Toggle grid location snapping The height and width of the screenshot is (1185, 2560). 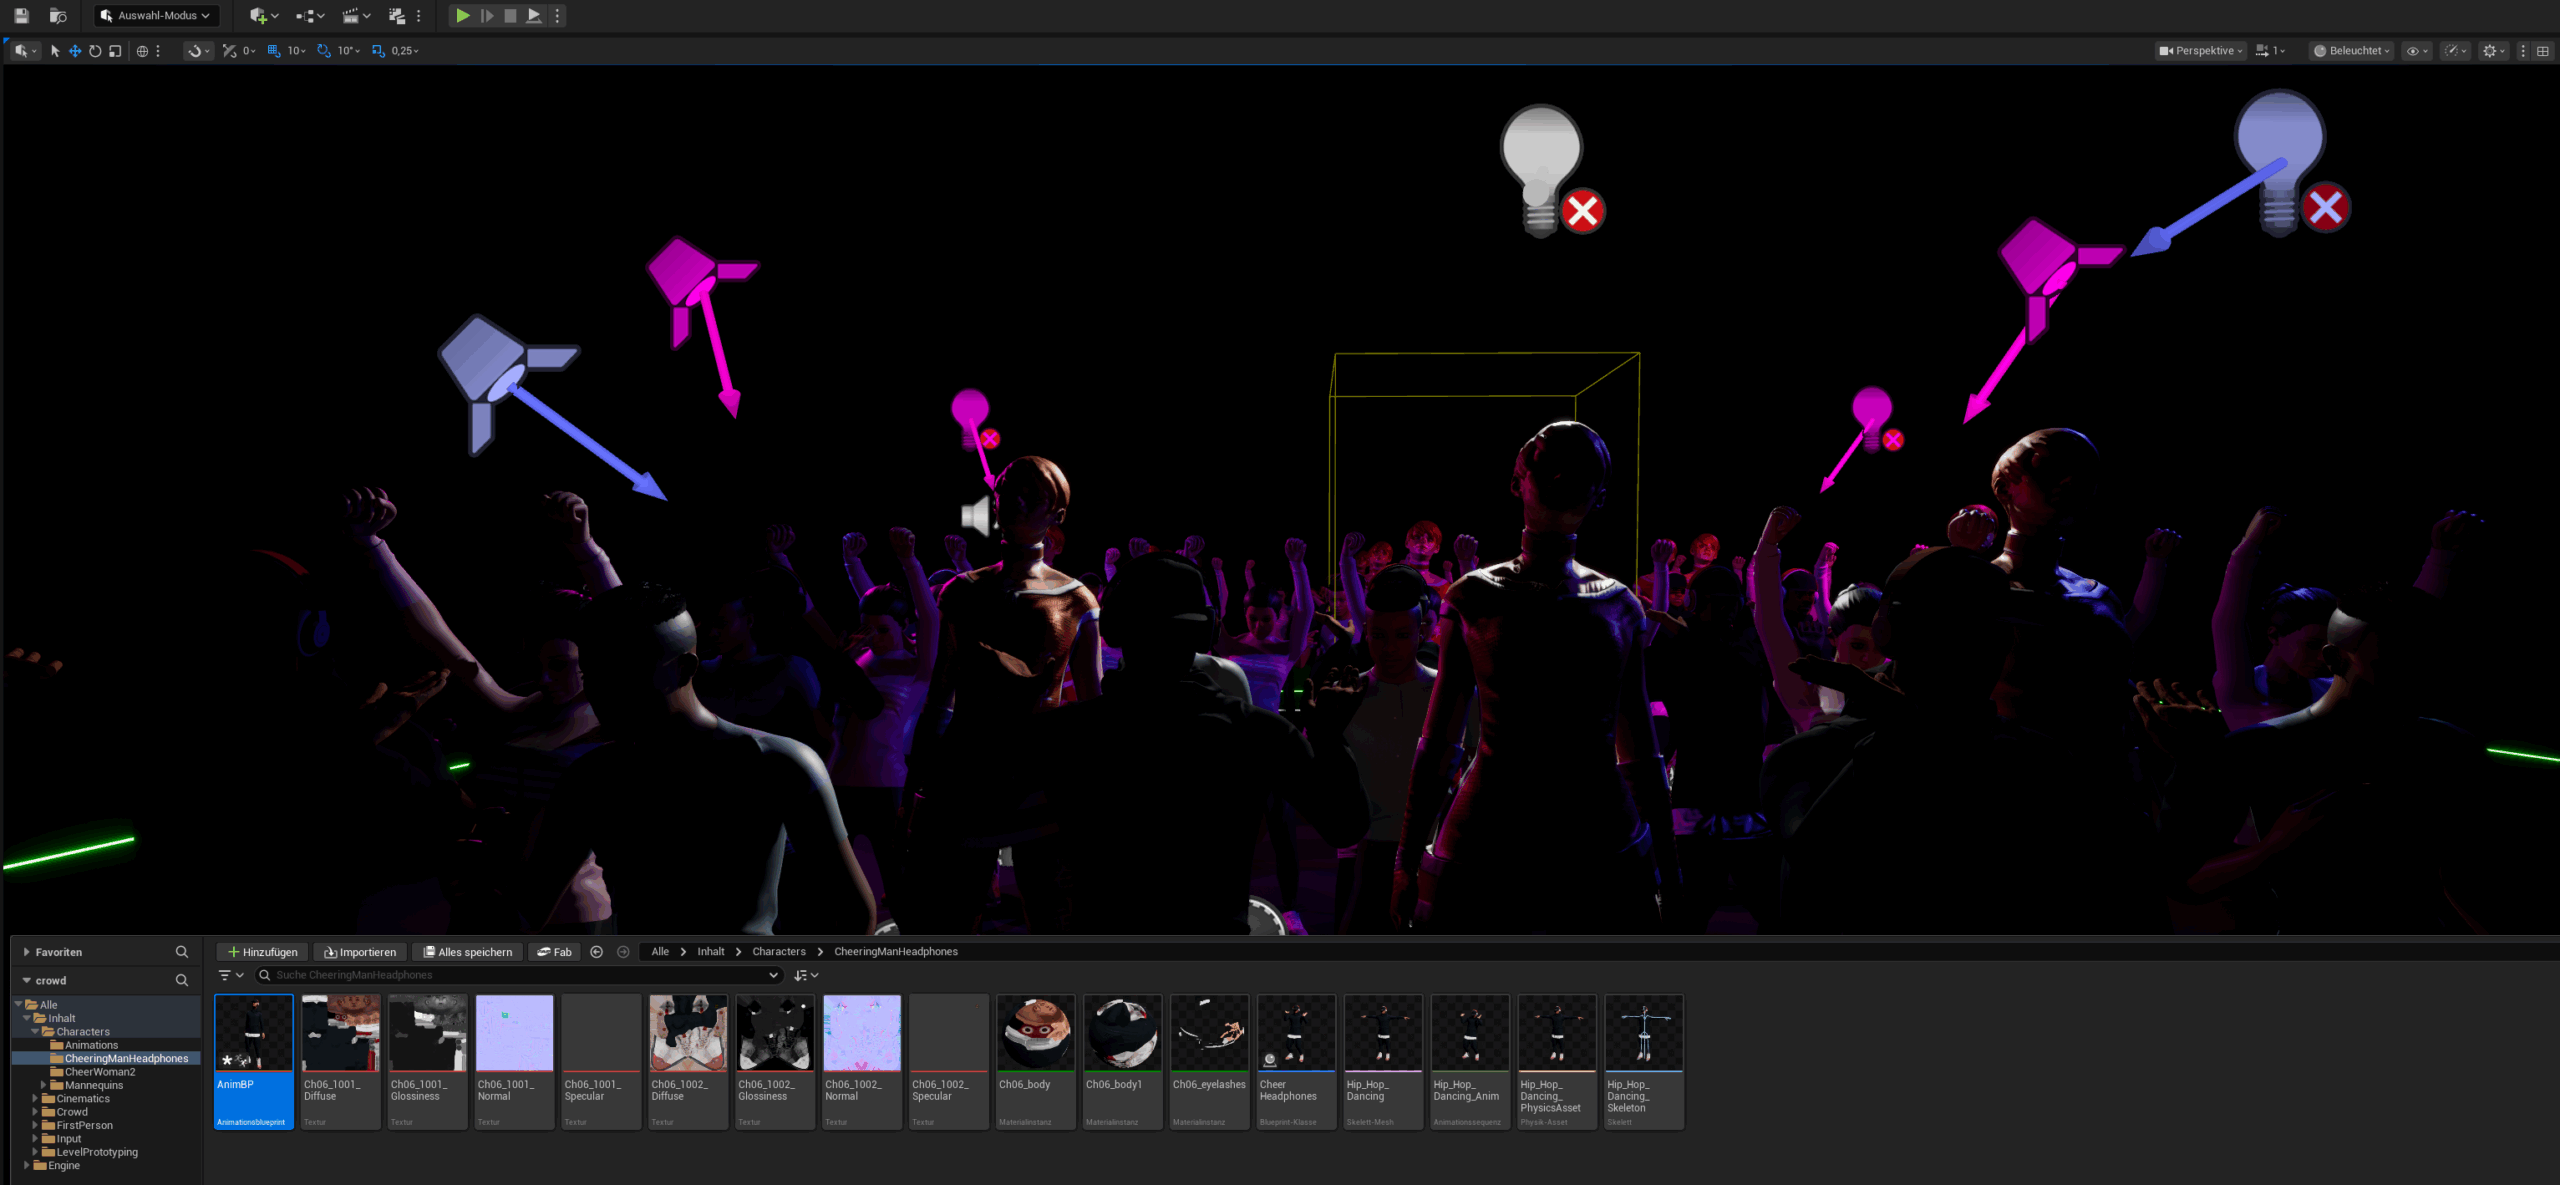[x=274, y=51]
